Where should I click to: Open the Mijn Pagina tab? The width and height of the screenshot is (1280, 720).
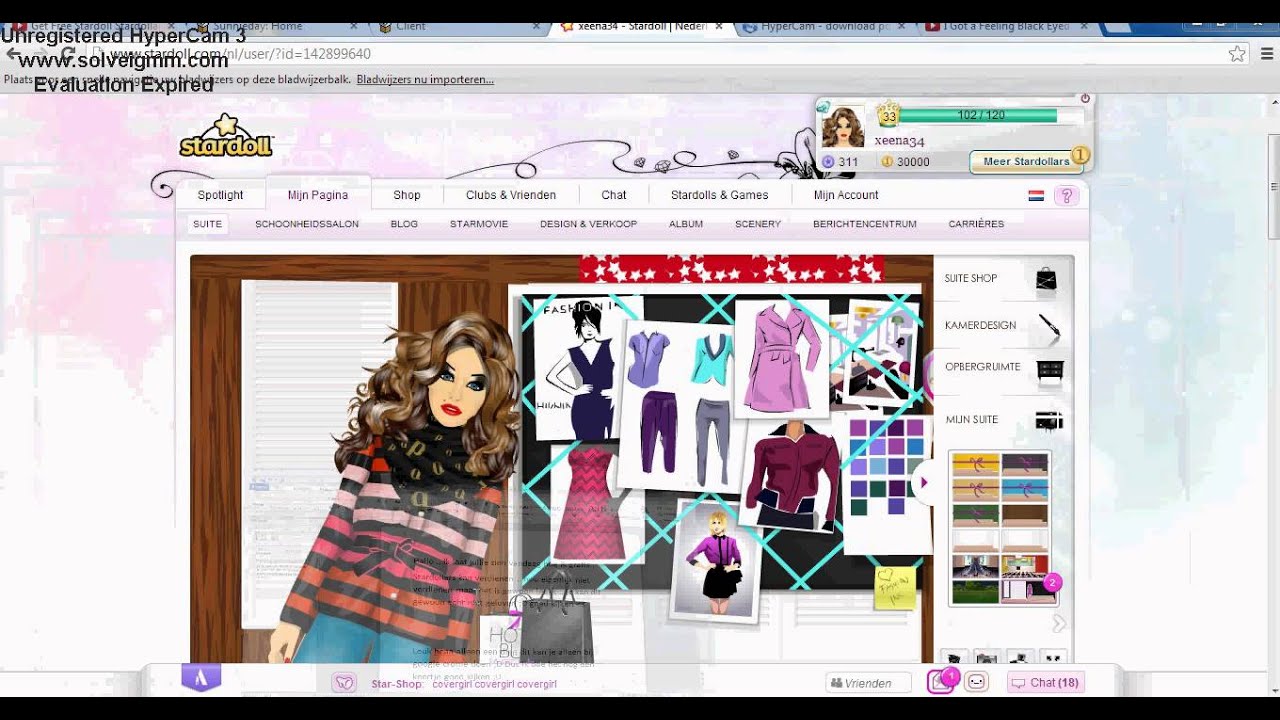[x=318, y=195]
